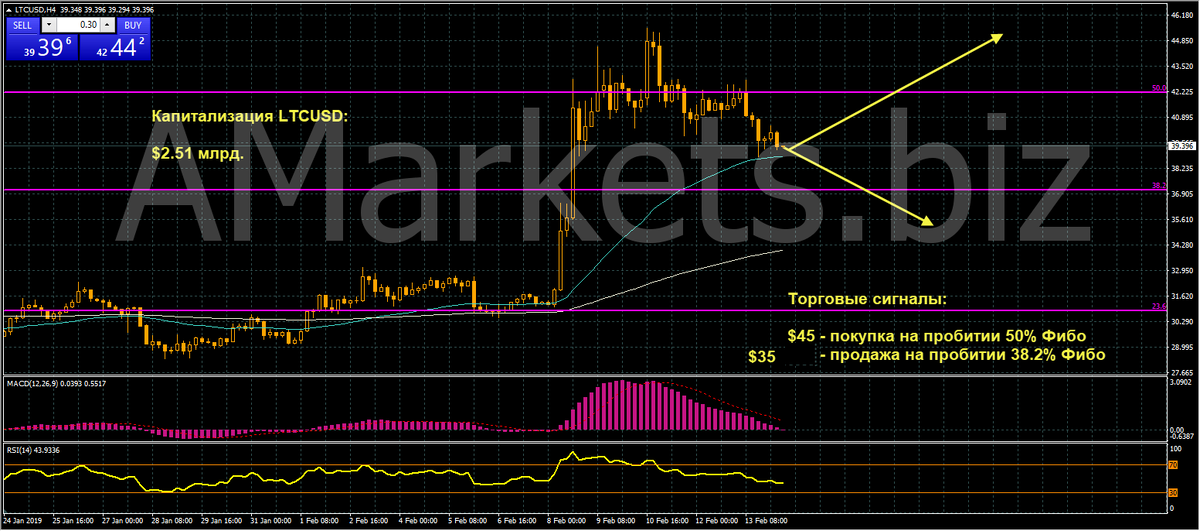1200x531 pixels.
Task: Click the MACD scale value 3.0902
Action: pos(1182,383)
